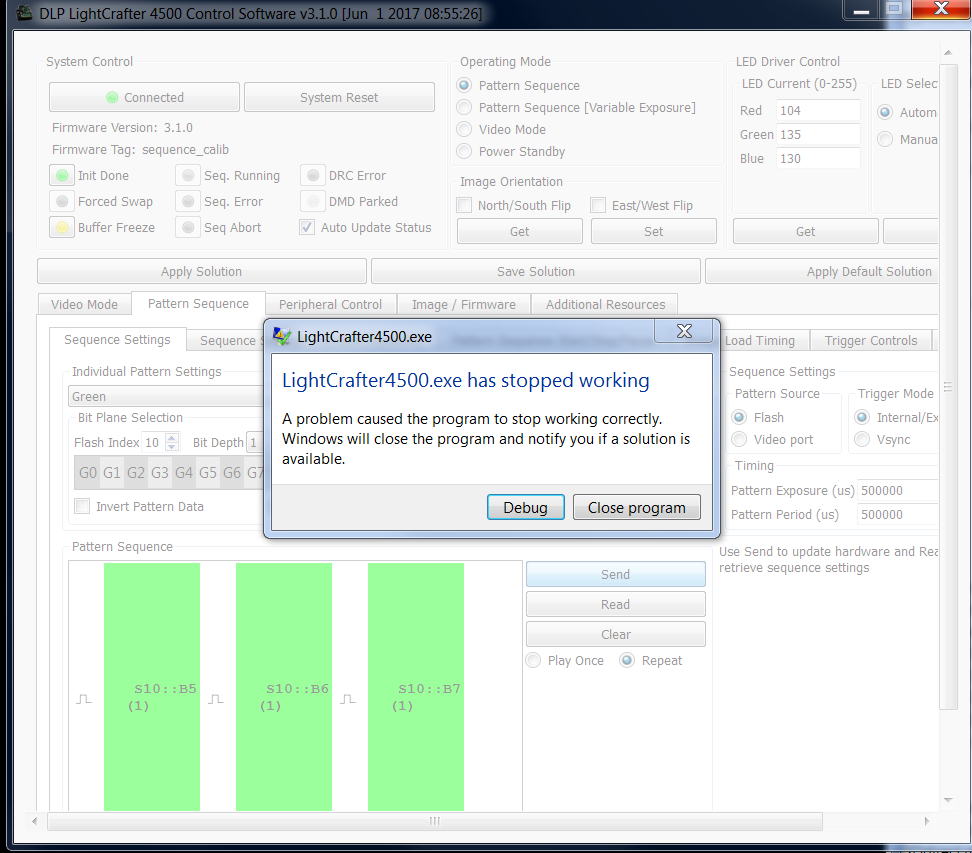Click the Seq. Error status indicator
The width and height of the screenshot is (972, 853).
pyautogui.click(x=188, y=201)
